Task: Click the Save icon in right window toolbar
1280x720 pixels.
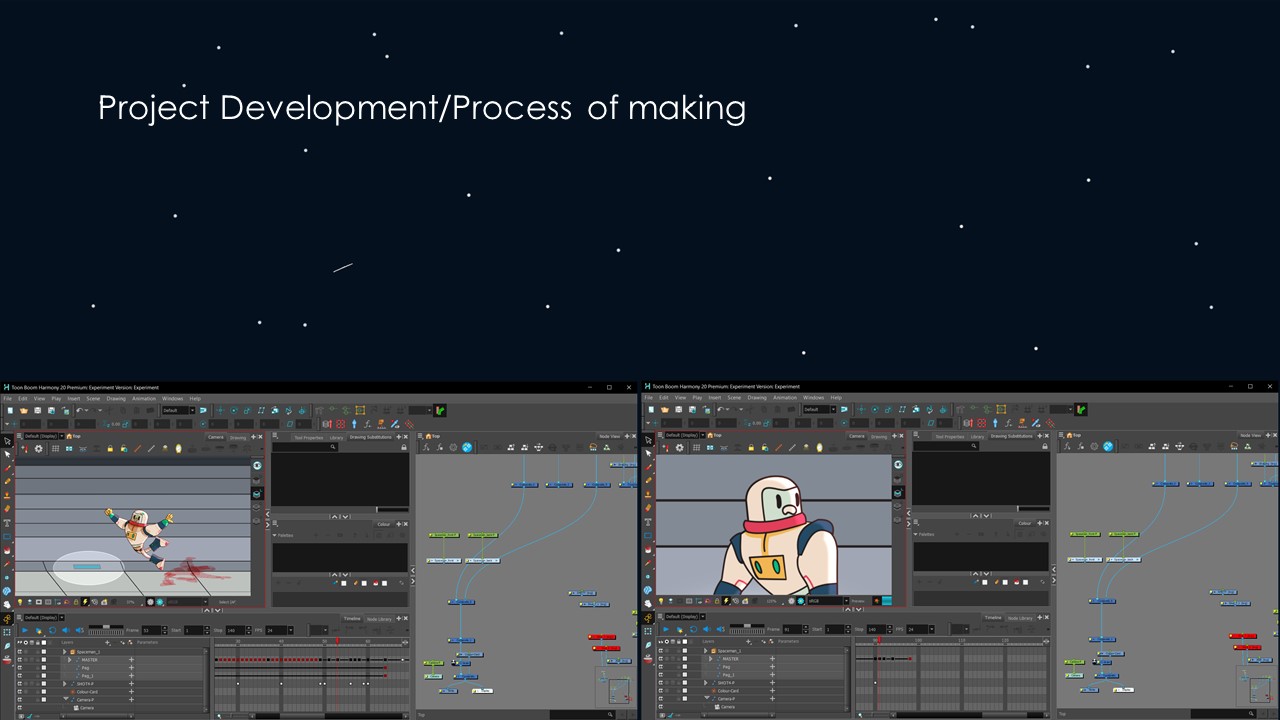Action: tap(677, 410)
